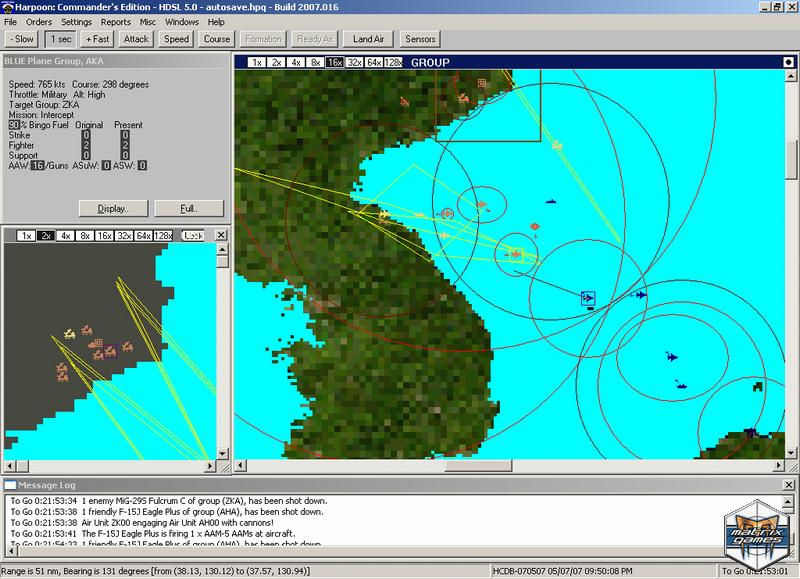Click the round dot icon in the GROUP title bar
The height and width of the screenshot is (579, 800).
coord(788,62)
